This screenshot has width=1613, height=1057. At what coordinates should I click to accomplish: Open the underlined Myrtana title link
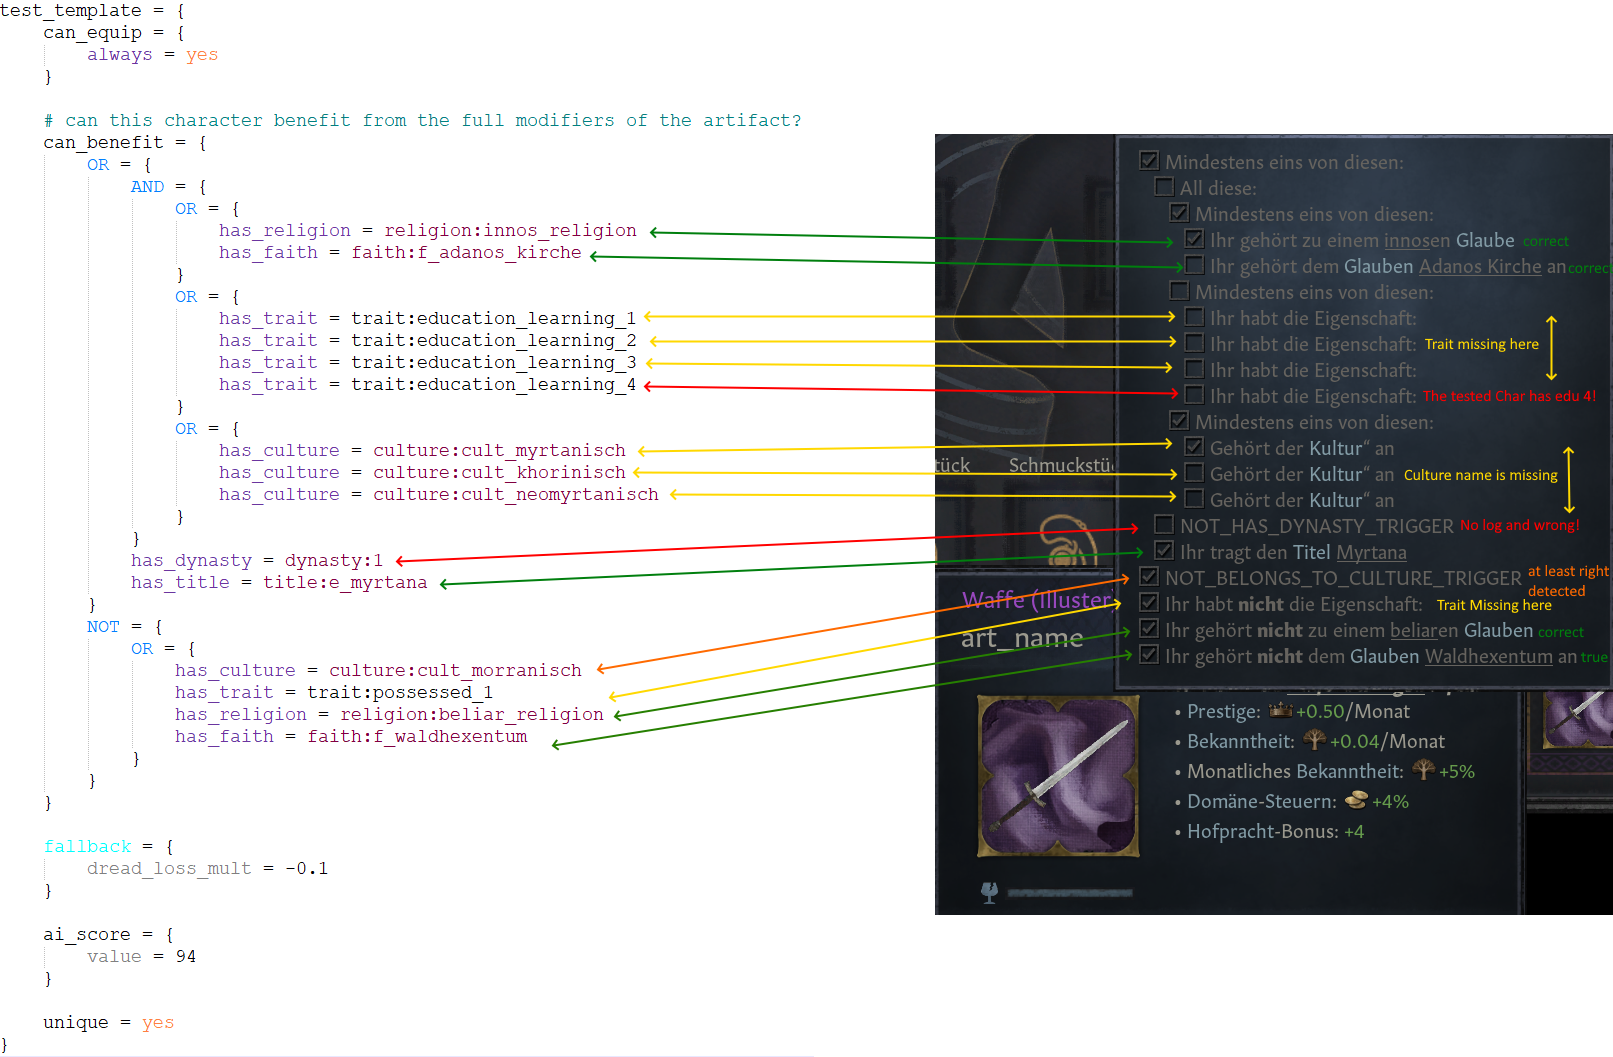(1371, 552)
